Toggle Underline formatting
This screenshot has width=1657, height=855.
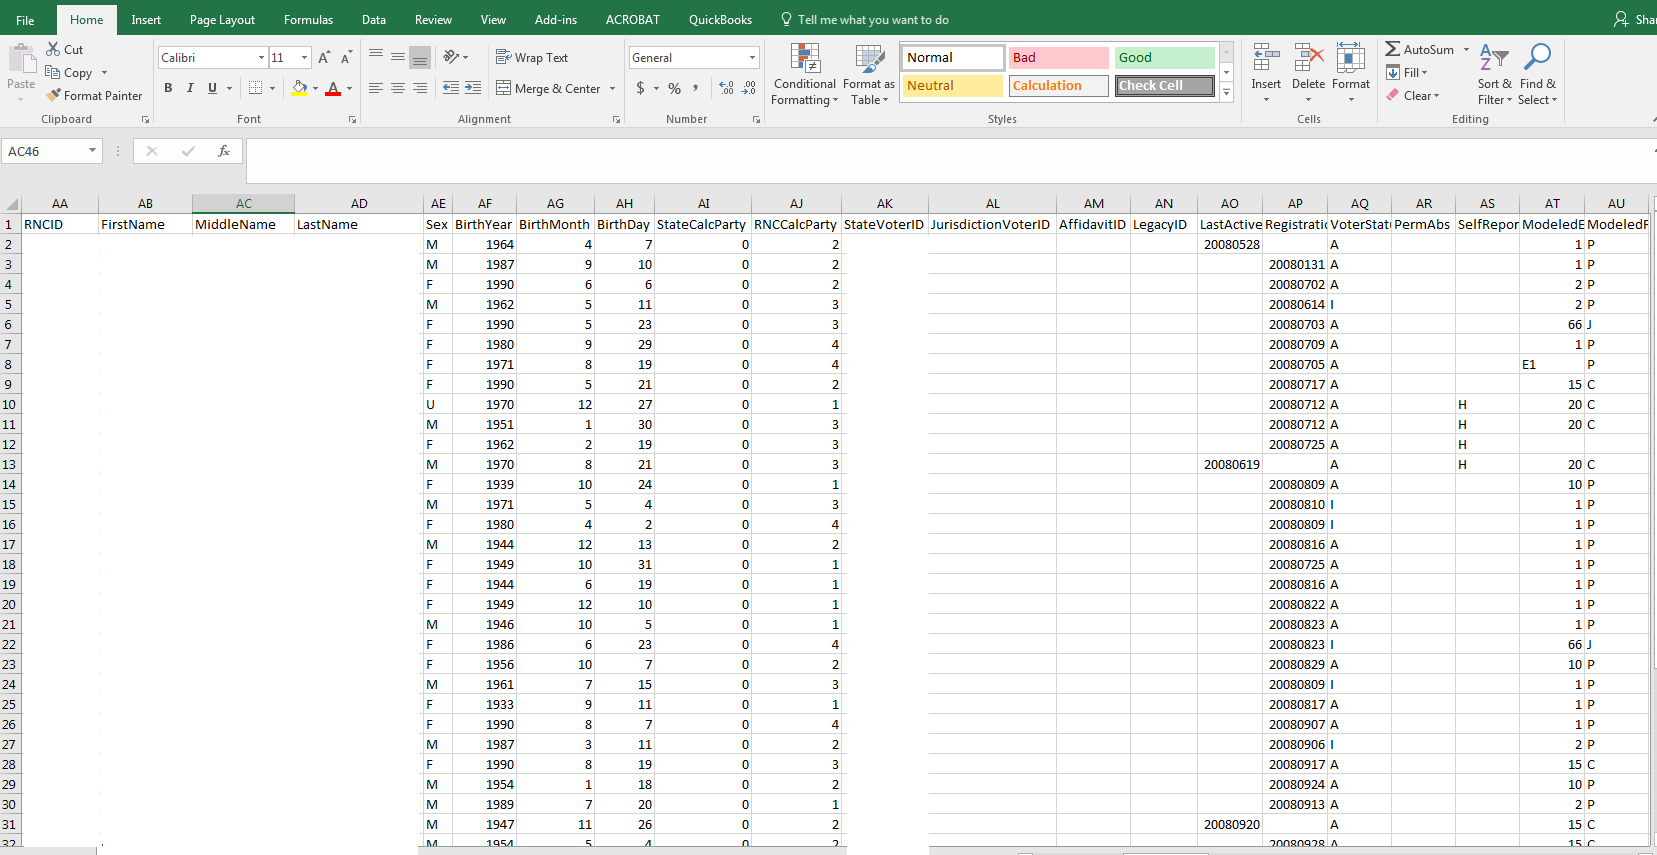pos(212,88)
